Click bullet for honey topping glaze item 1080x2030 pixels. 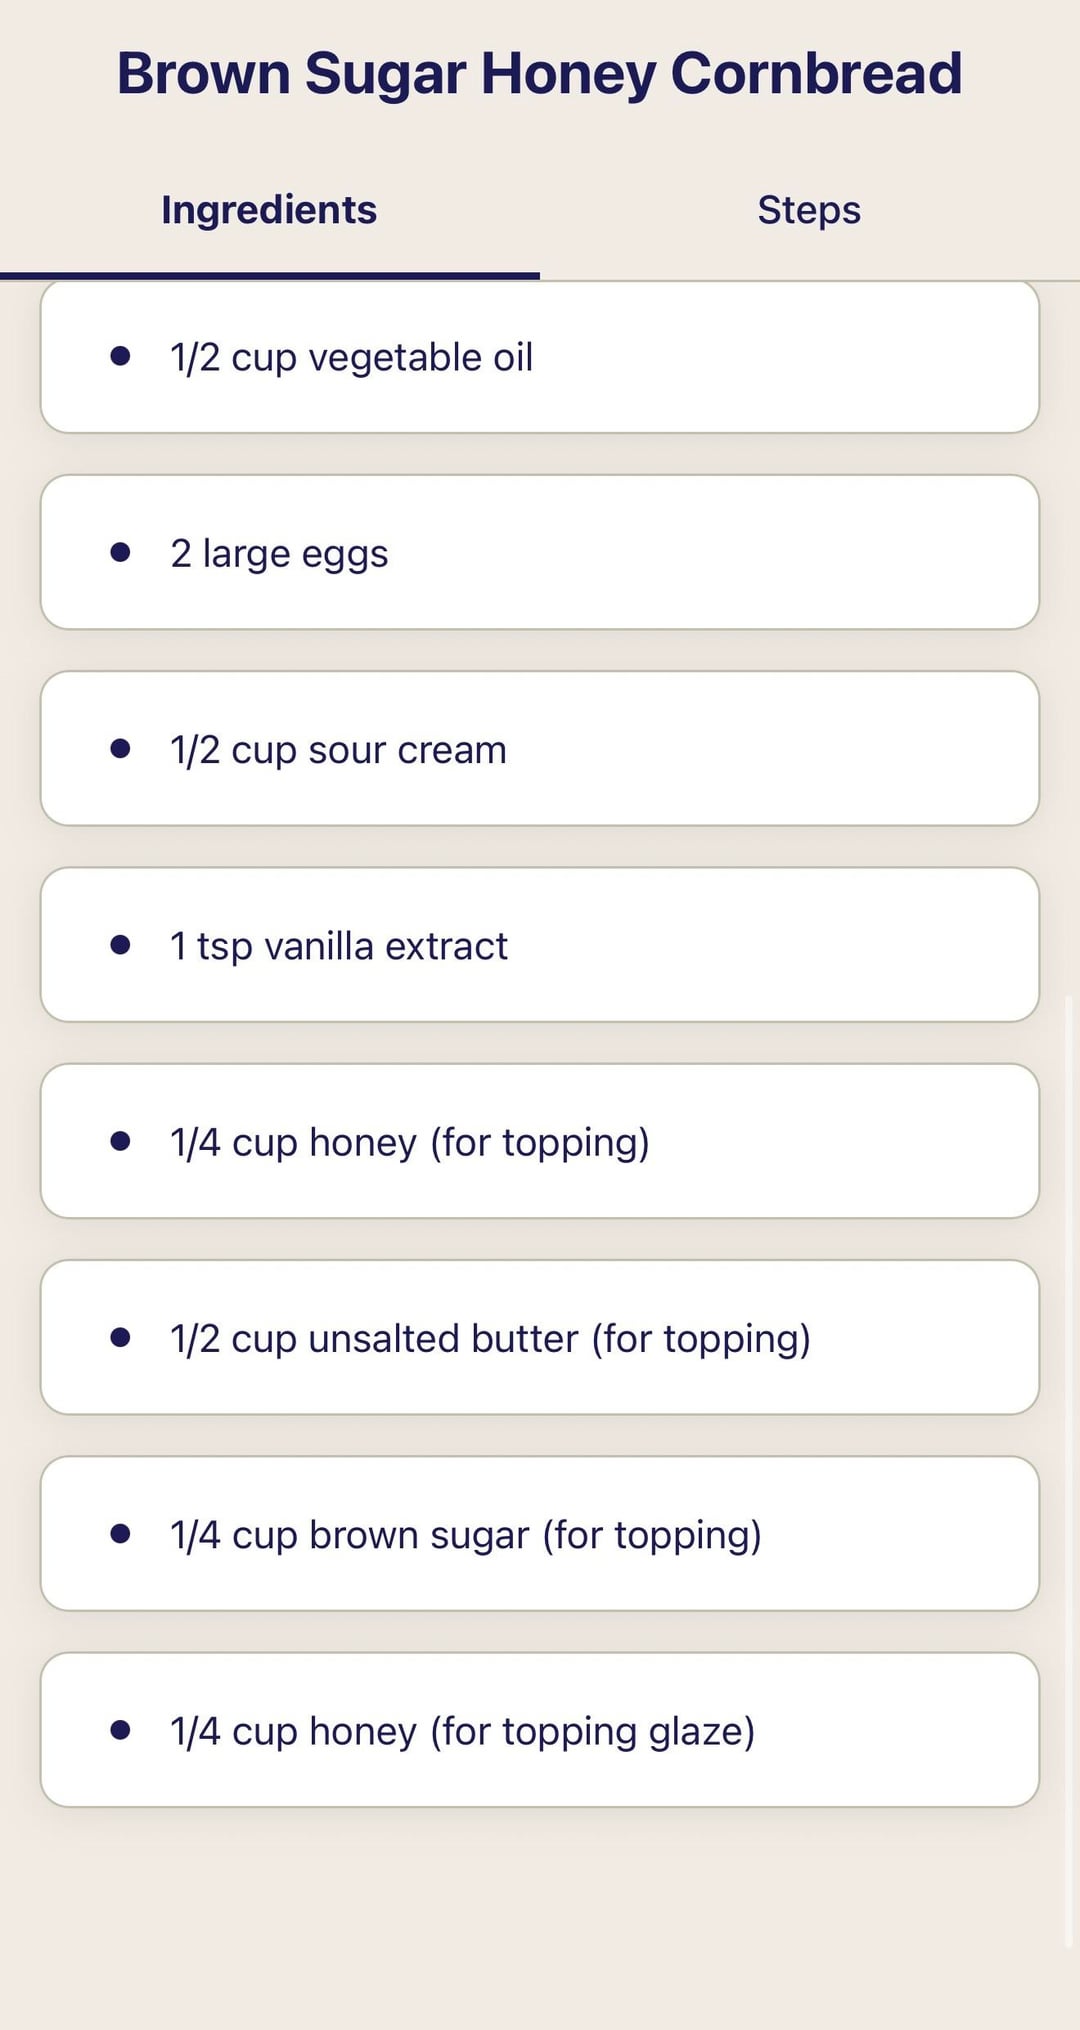121,1729
